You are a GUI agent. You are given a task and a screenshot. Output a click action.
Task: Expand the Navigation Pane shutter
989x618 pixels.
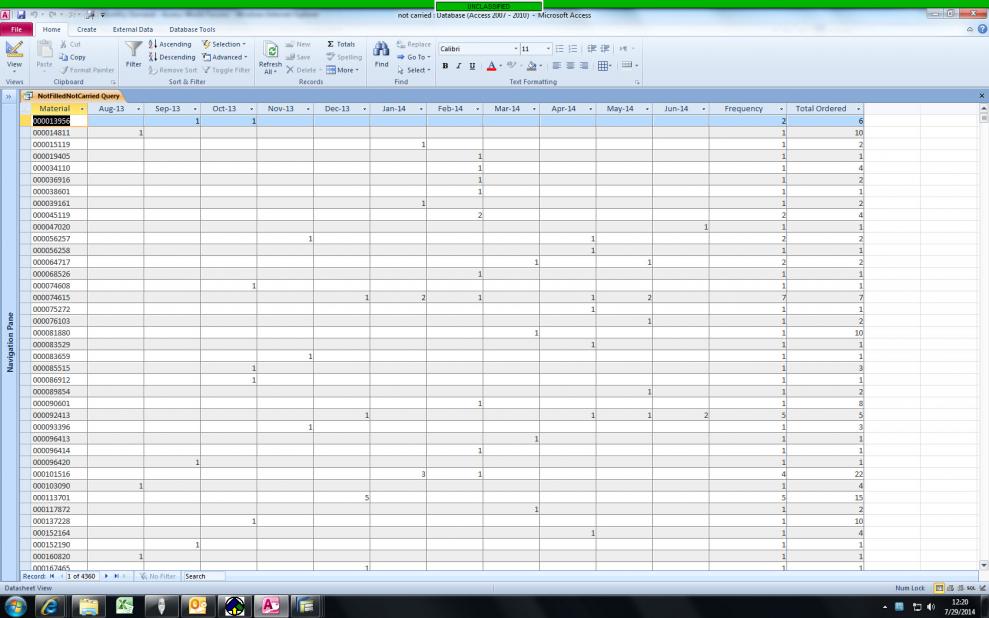click(x=9, y=96)
